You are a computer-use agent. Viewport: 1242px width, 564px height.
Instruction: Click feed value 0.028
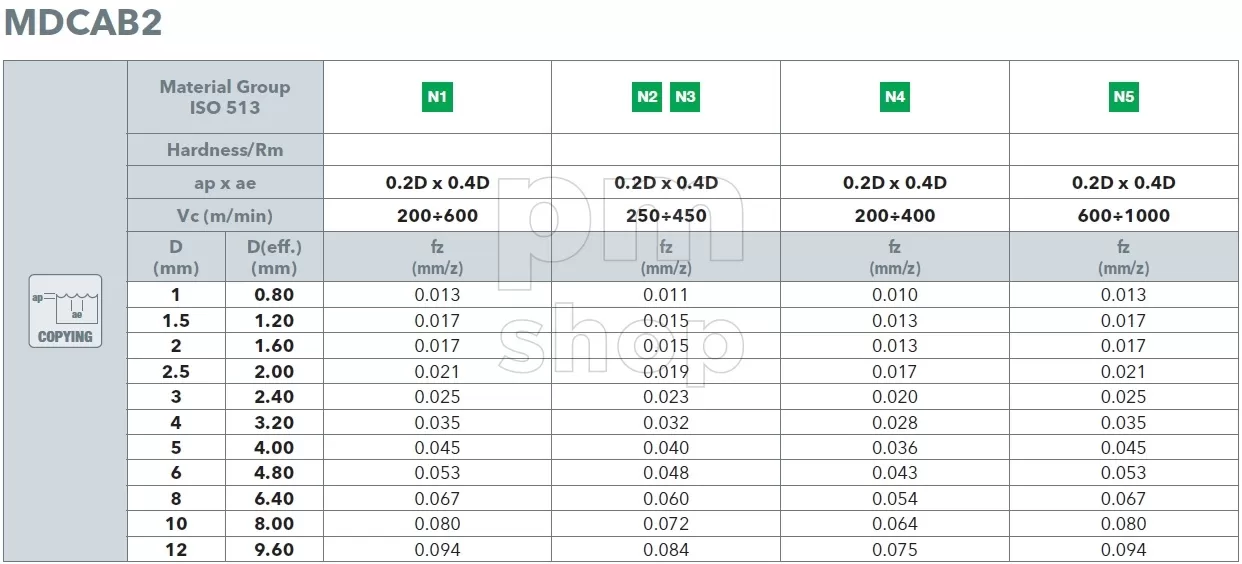coord(895,423)
